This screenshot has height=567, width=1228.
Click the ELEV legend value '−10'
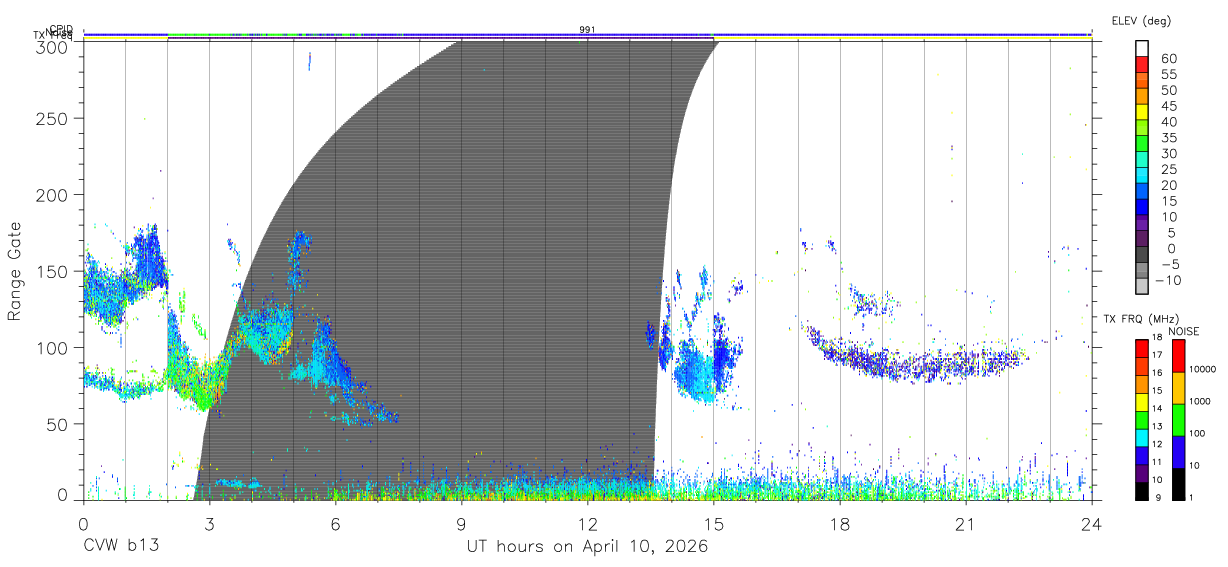1169,279
